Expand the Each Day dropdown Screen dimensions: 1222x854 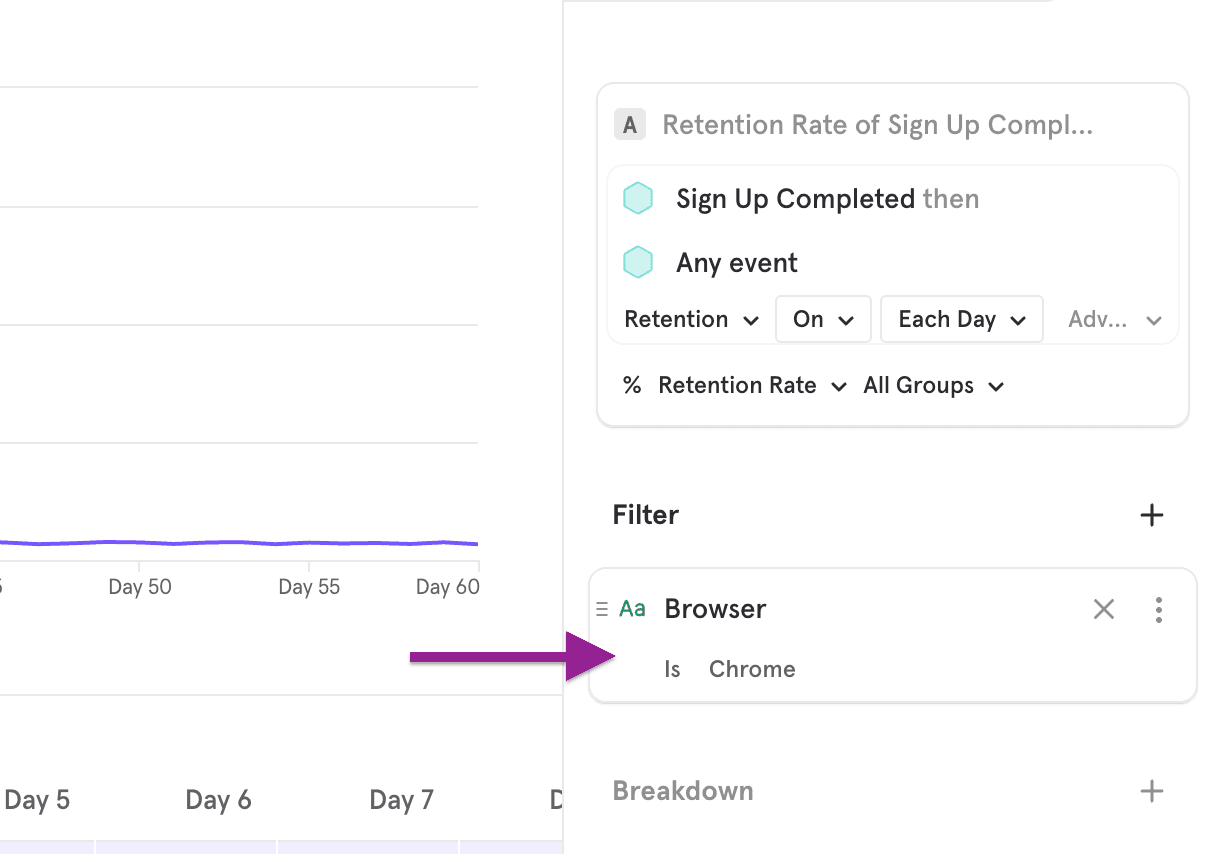962,320
